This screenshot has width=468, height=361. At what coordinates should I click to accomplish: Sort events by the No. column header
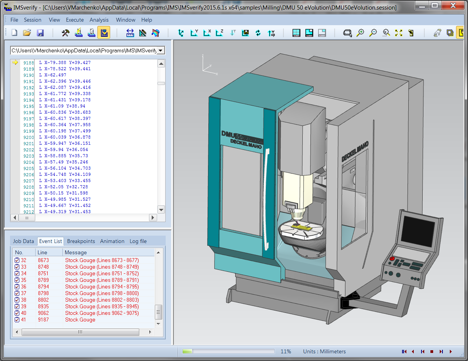coord(24,252)
